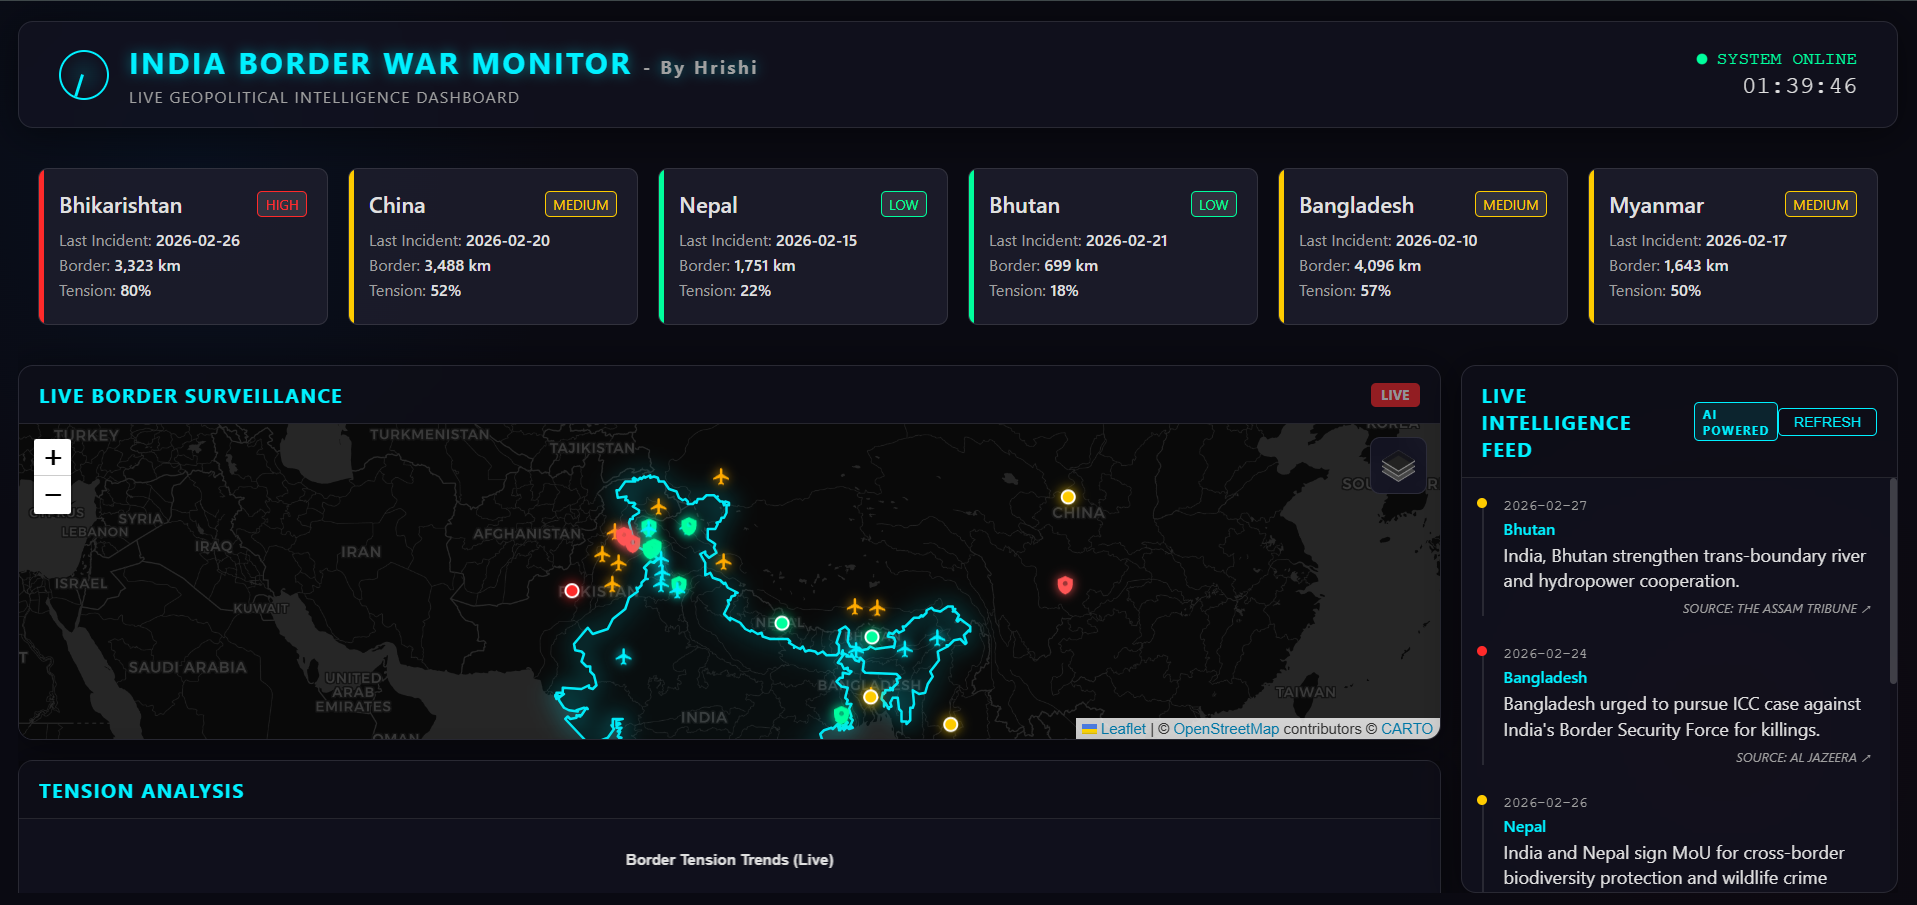Image resolution: width=1917 pixels, height=905 pixels.
Task: Click the red marker pin near Pakistan
Action: tap(571, 591)
